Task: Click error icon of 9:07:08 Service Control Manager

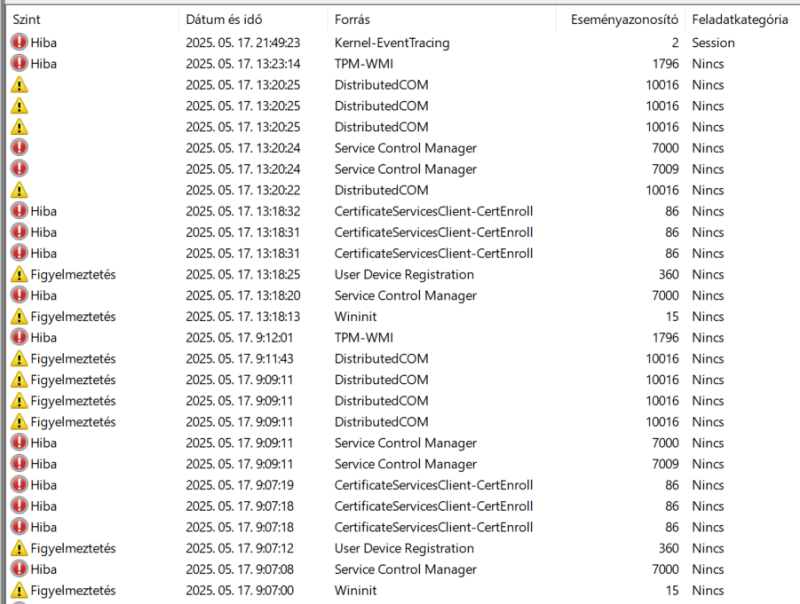Action: tap(19, 569)
